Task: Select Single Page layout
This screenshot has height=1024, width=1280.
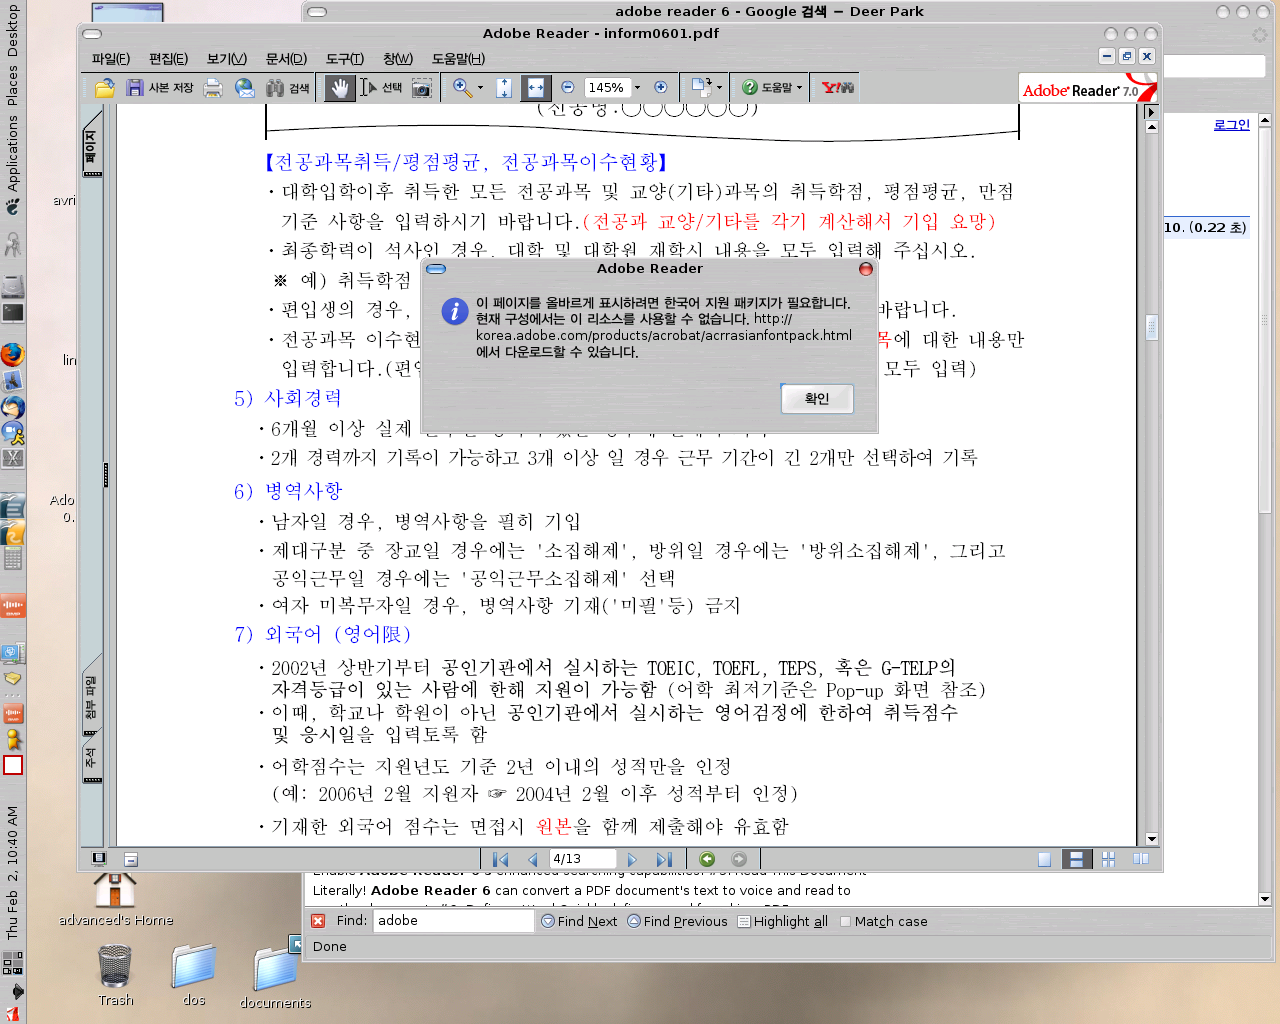Action: point(1044,859)
